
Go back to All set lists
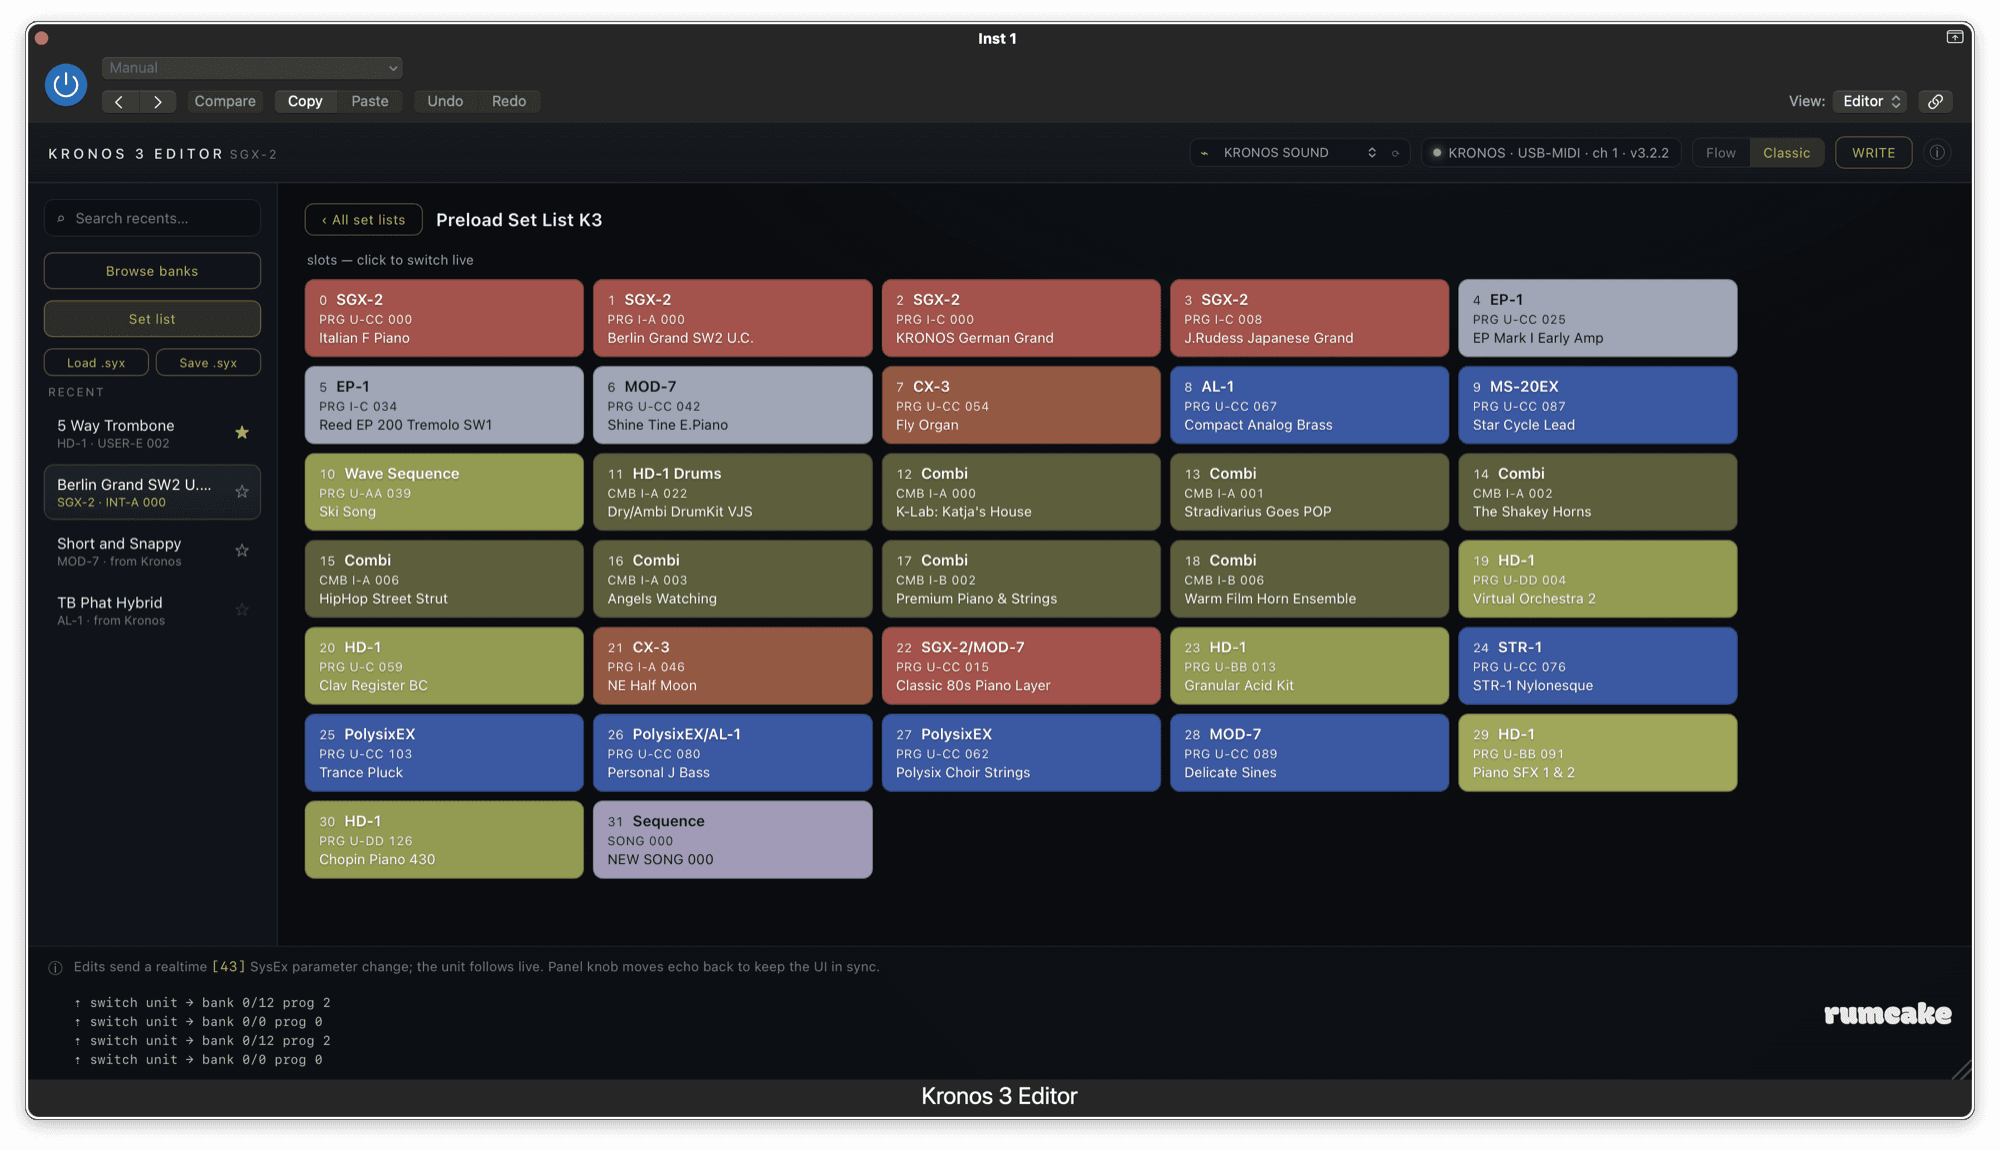364,220
